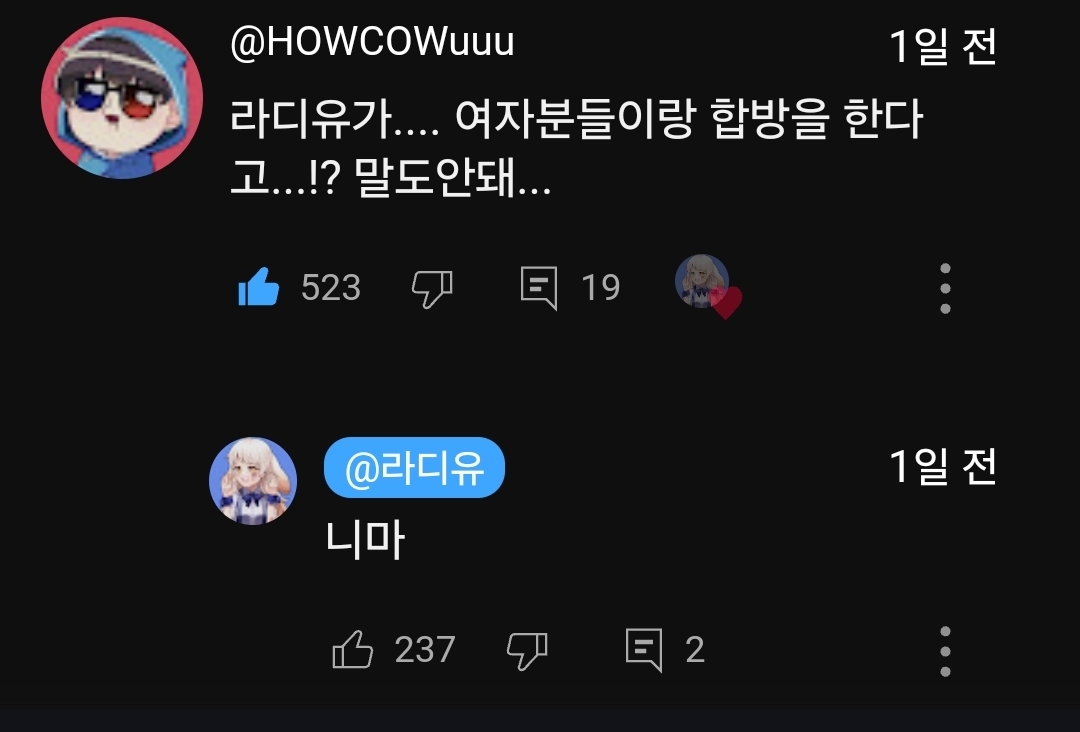
Task: Open more options for 라디유's reply
Action: coord(945,651)
